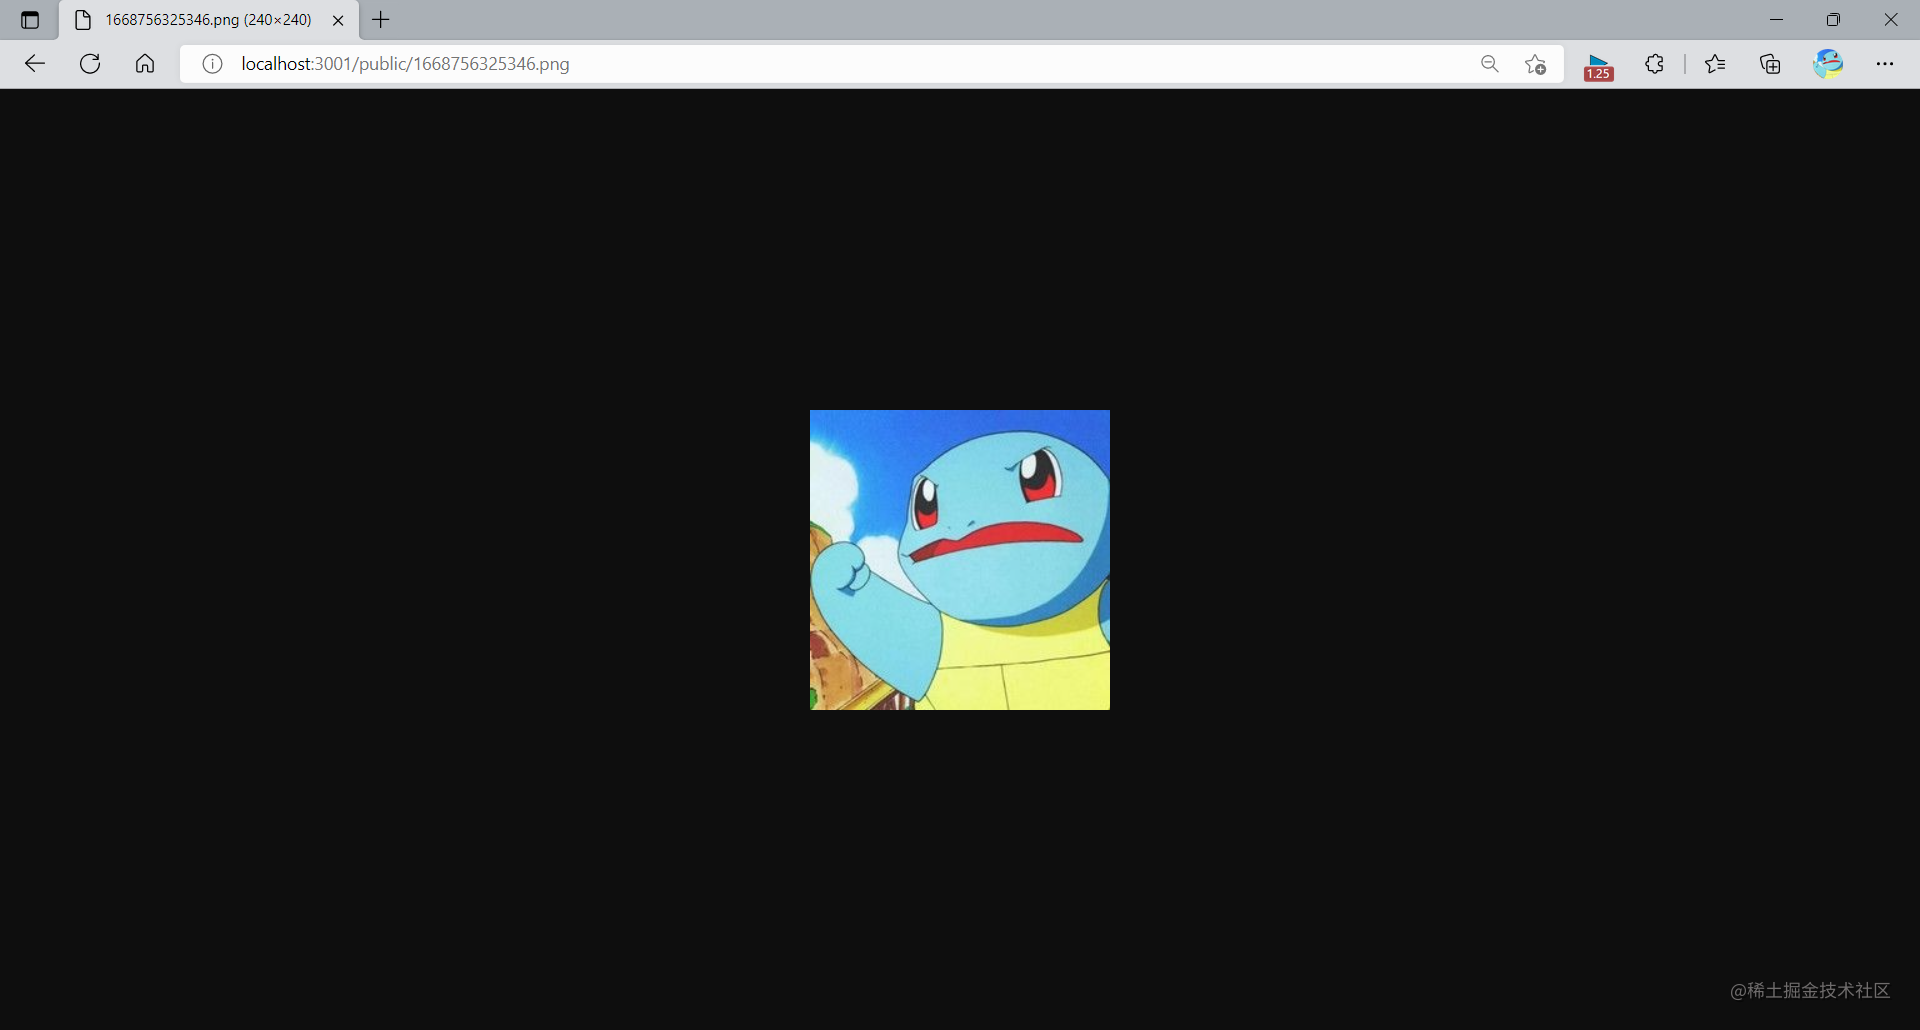Viewport: 1920px width, 1030px height.
Task: Zoom out the page with the magnifier icon
Action: (x=1489, y=63)
